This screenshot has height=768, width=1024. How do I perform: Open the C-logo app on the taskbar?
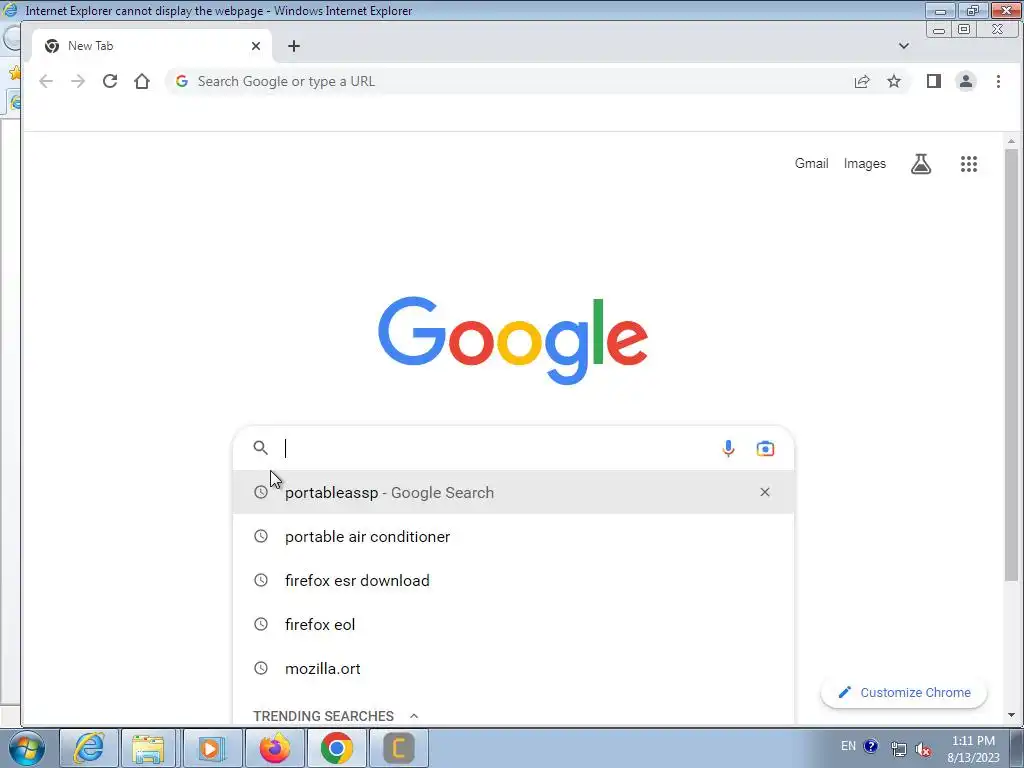[x=399, y=748]
